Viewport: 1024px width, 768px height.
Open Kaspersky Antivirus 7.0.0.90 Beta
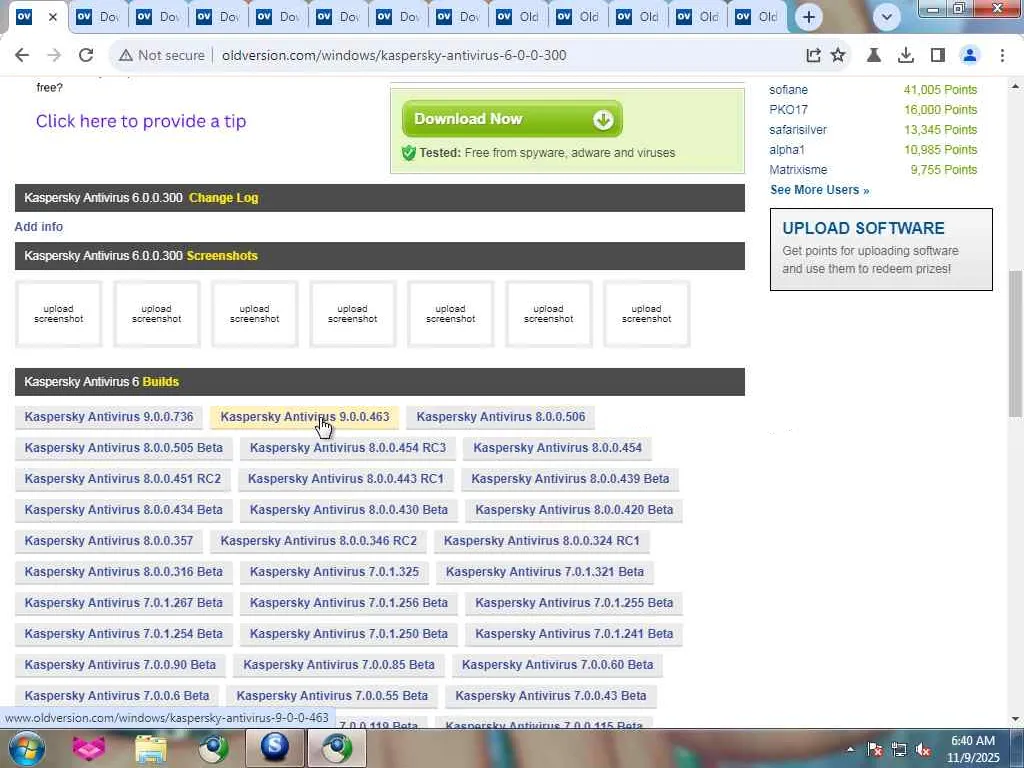(x=120, y=665)
